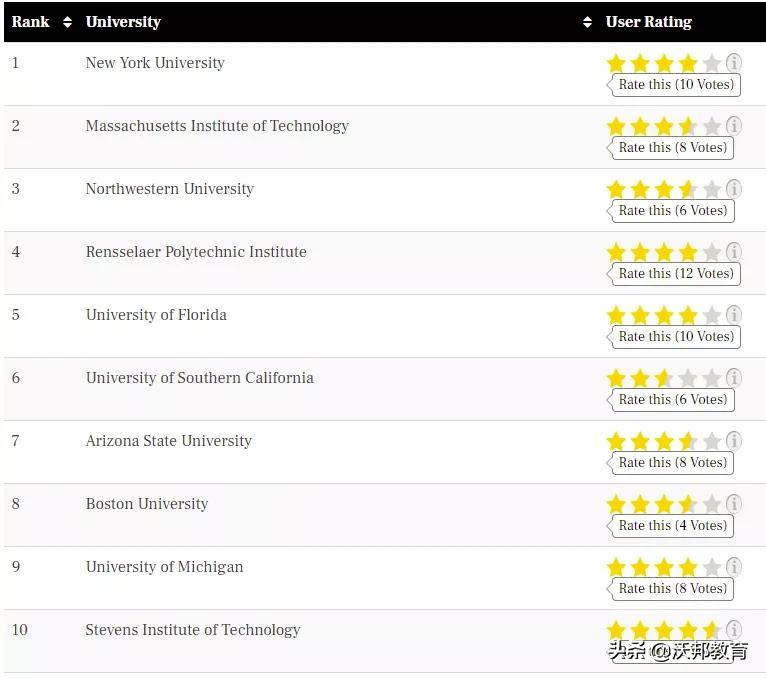Open the Stevens Institute of Technology entry
766x678 pixels.
click(x=193, y=630)
